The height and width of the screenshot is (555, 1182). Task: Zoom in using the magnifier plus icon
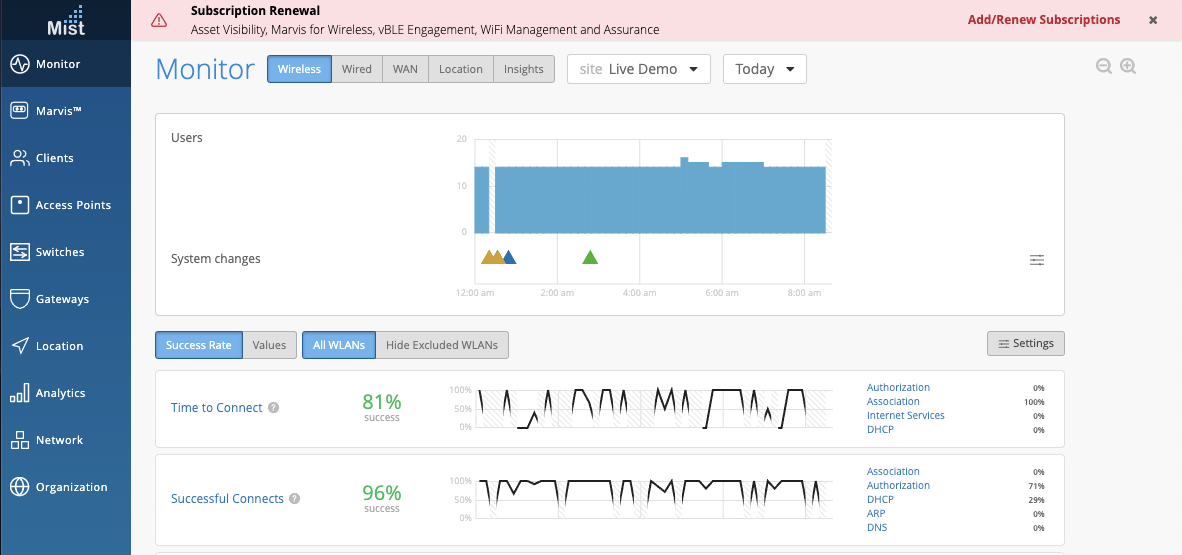[1128, 67]
